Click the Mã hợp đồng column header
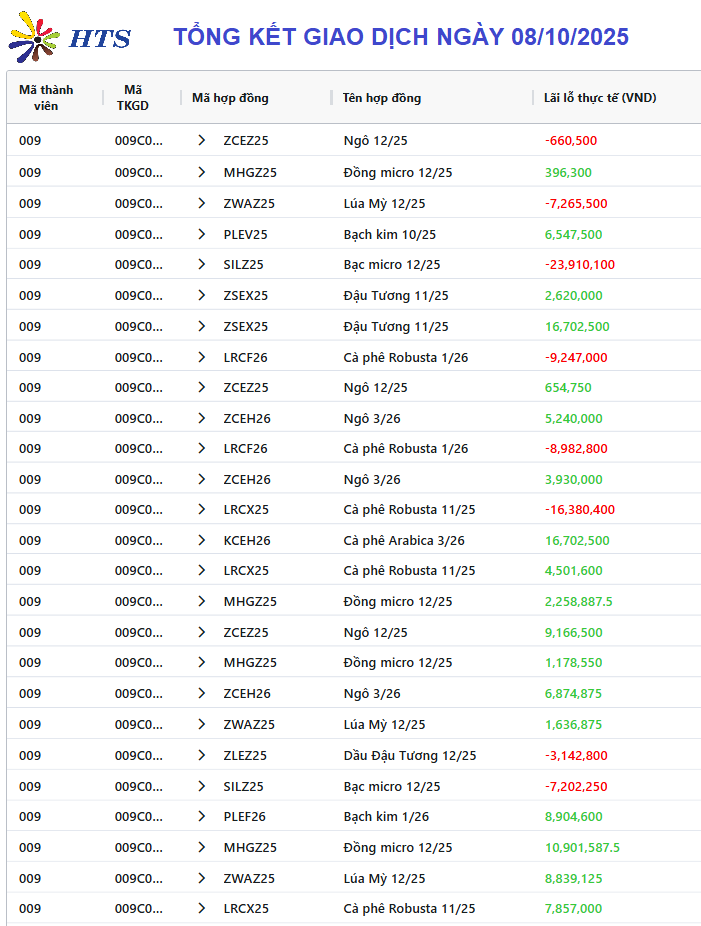 coord(230,98)
